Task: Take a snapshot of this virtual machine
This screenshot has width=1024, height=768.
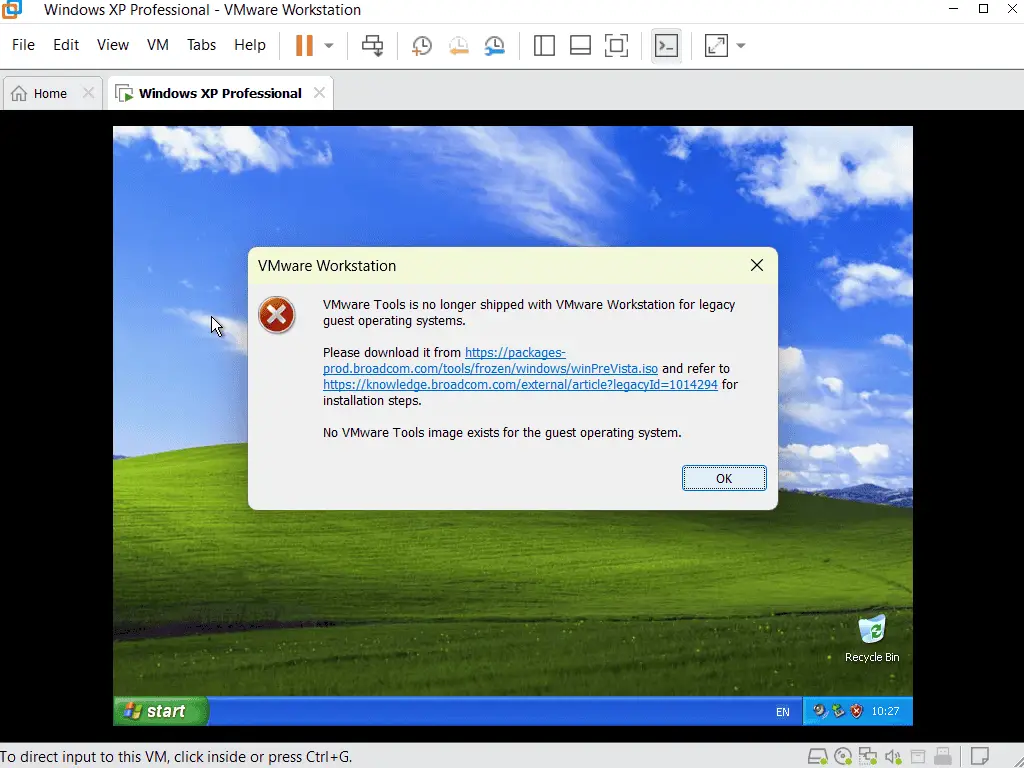Action: 422,46
